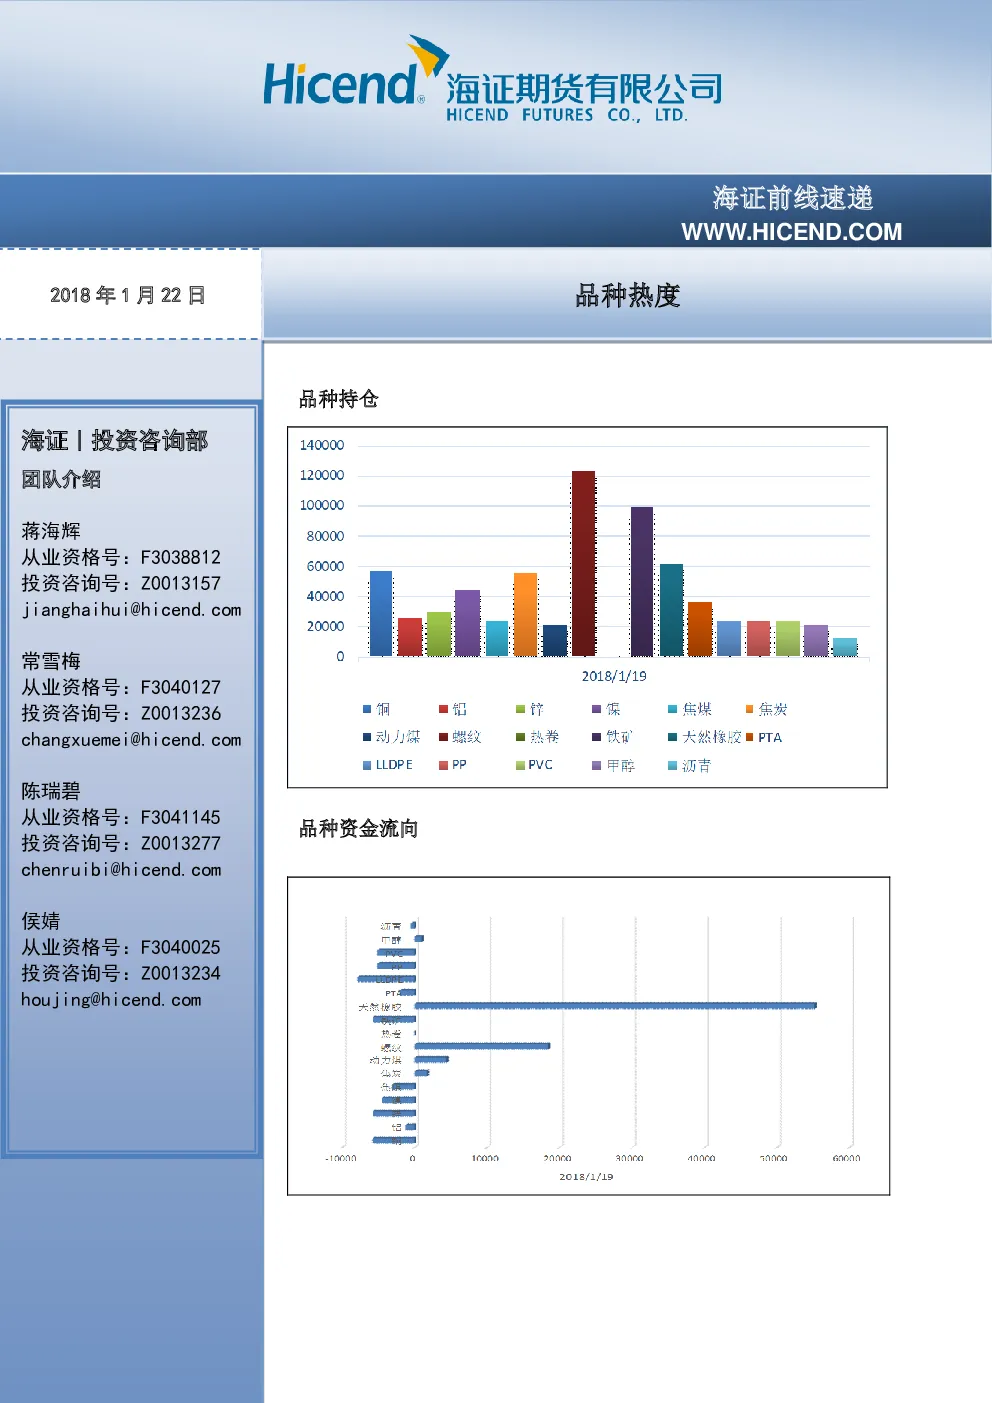Click the PVC legend label
Image resolution: width=992 pixels, height=1403 pixels.
(540, 765)
